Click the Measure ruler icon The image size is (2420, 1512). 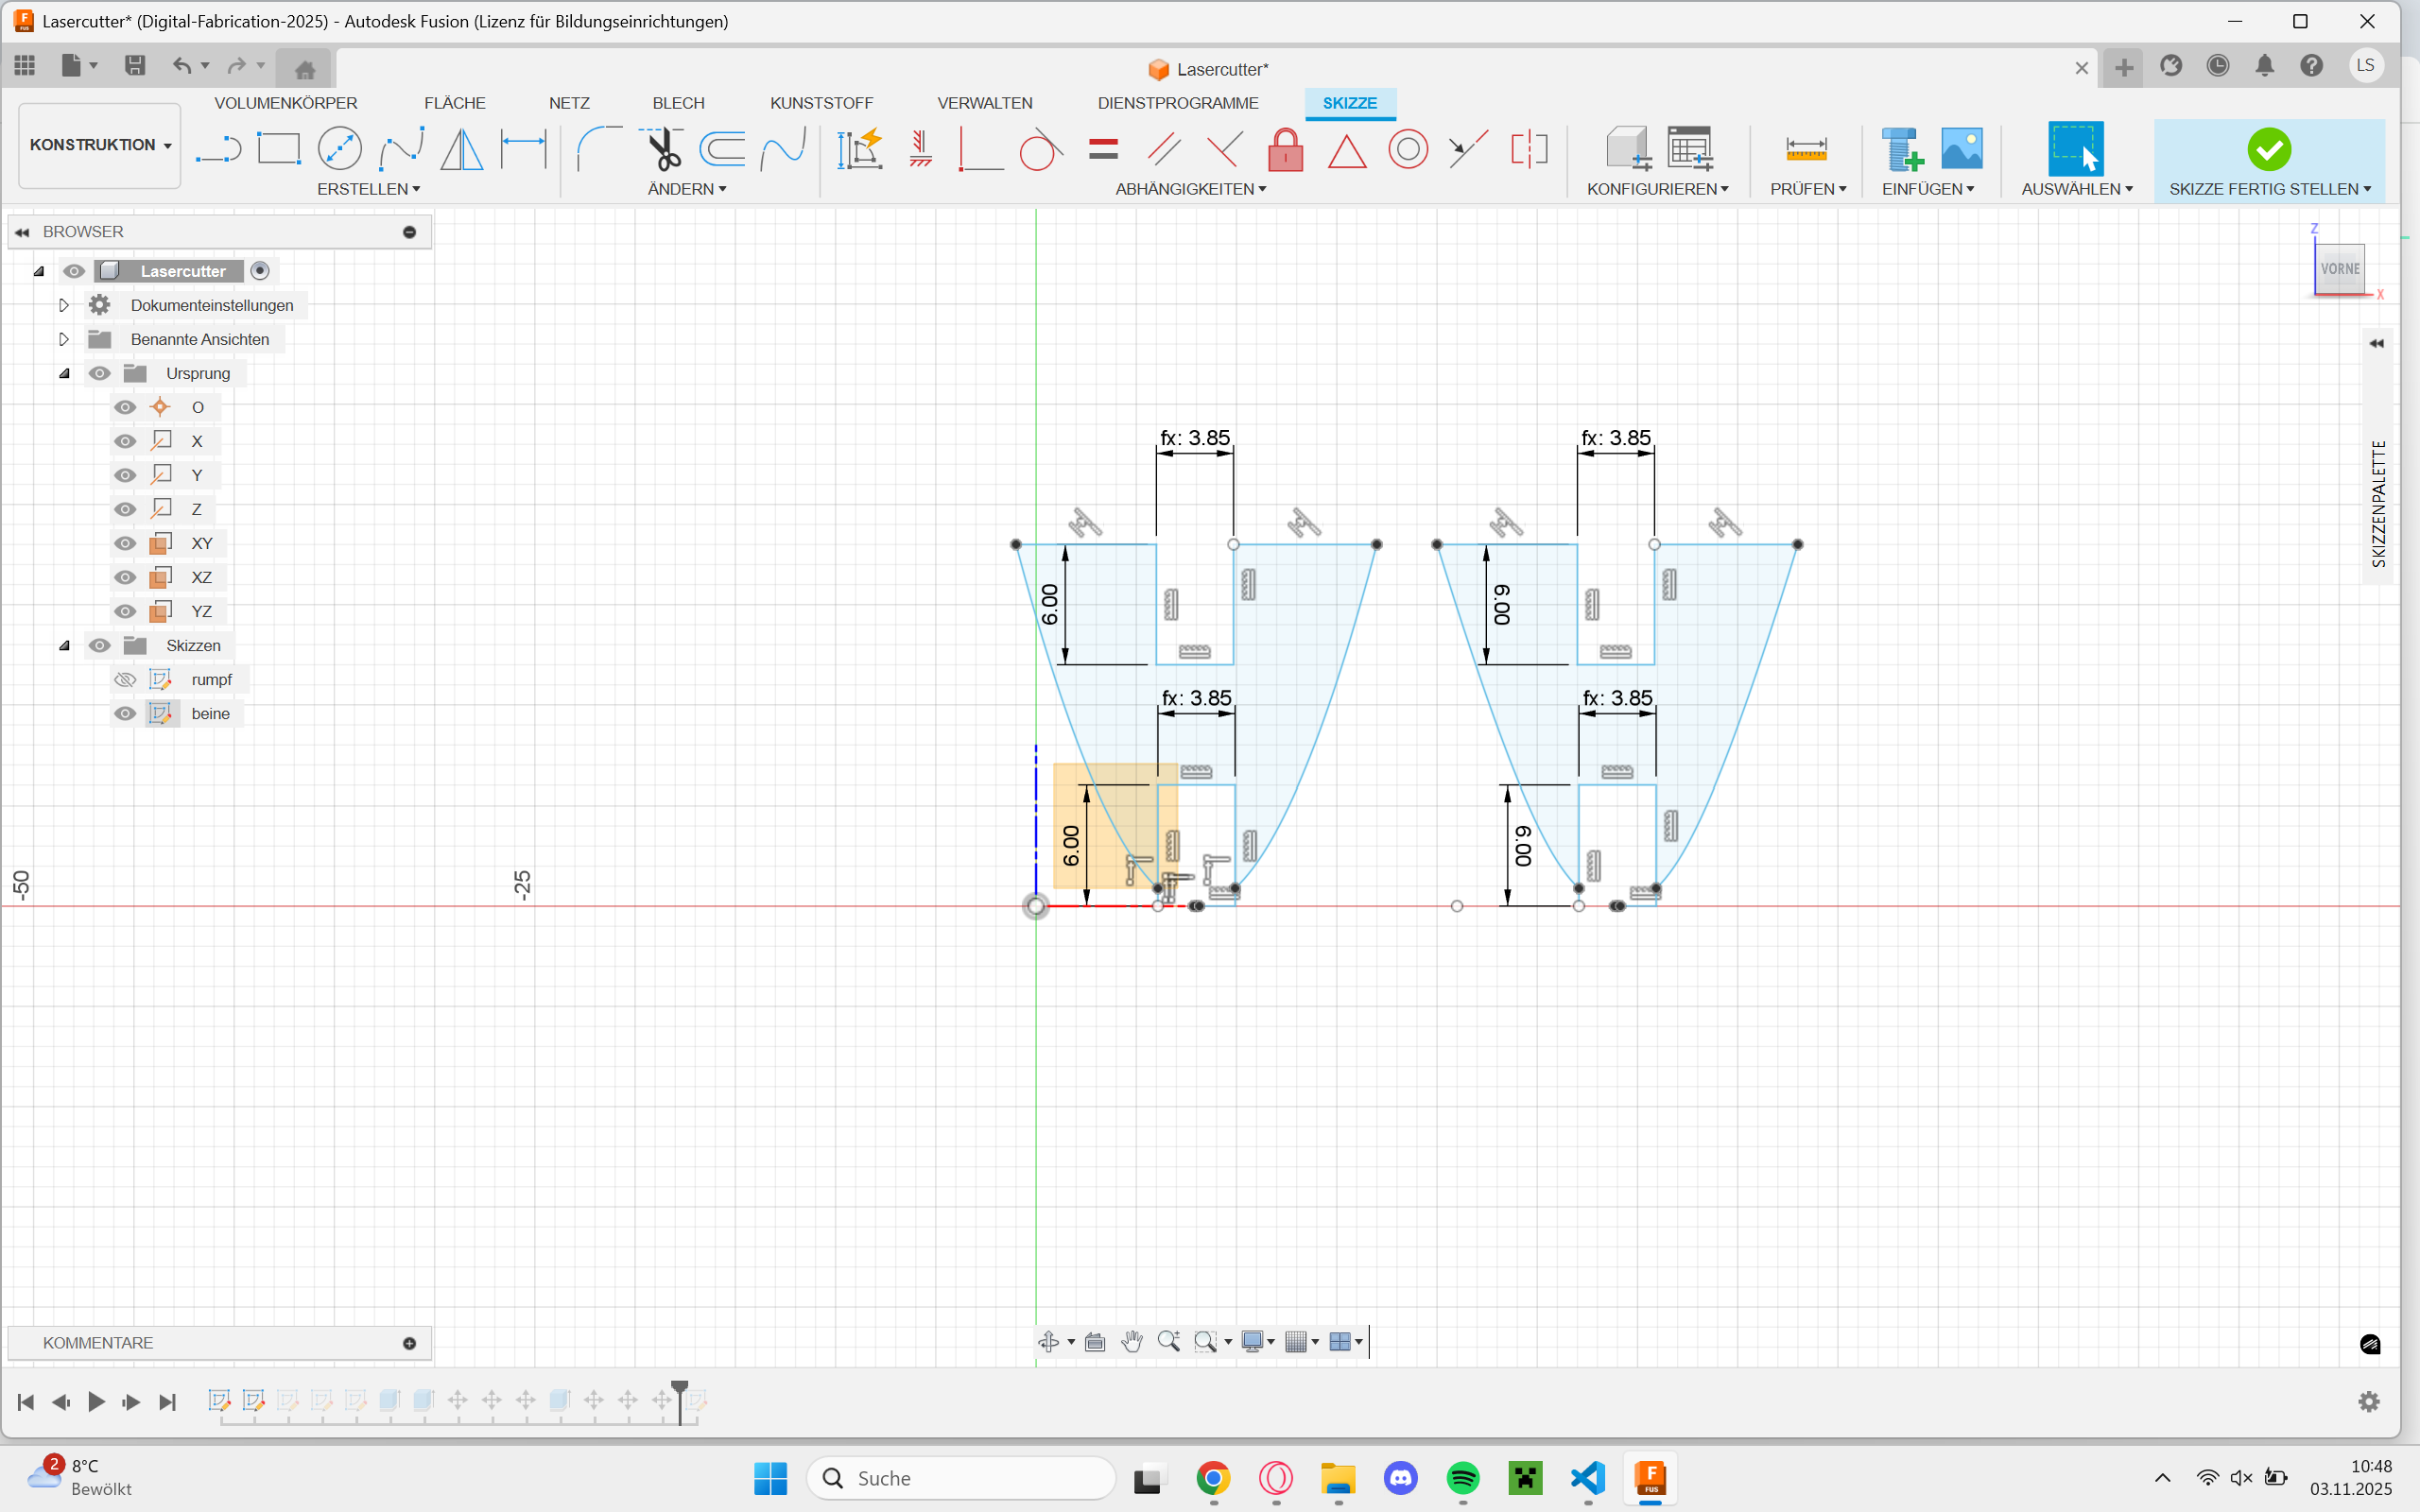tap(1805, 149)
